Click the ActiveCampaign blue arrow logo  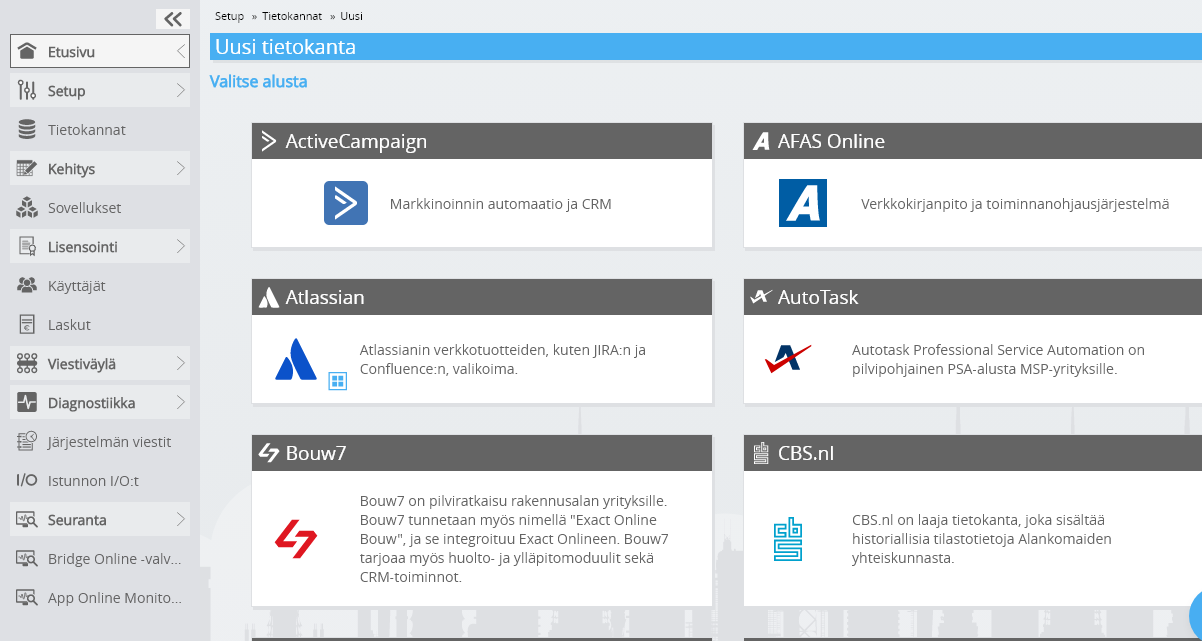tap(346, 203)
